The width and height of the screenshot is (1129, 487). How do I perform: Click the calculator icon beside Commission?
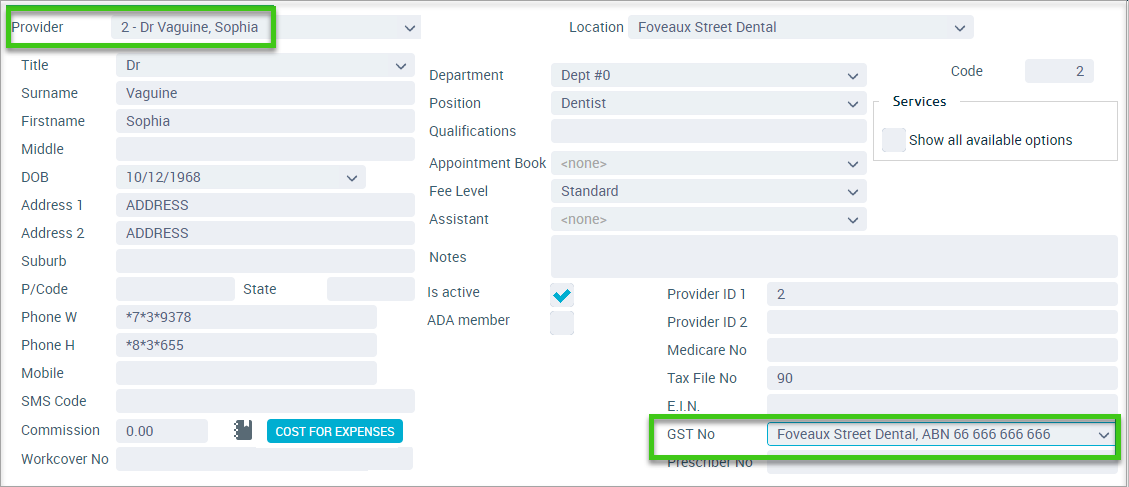tap(243, 430)
